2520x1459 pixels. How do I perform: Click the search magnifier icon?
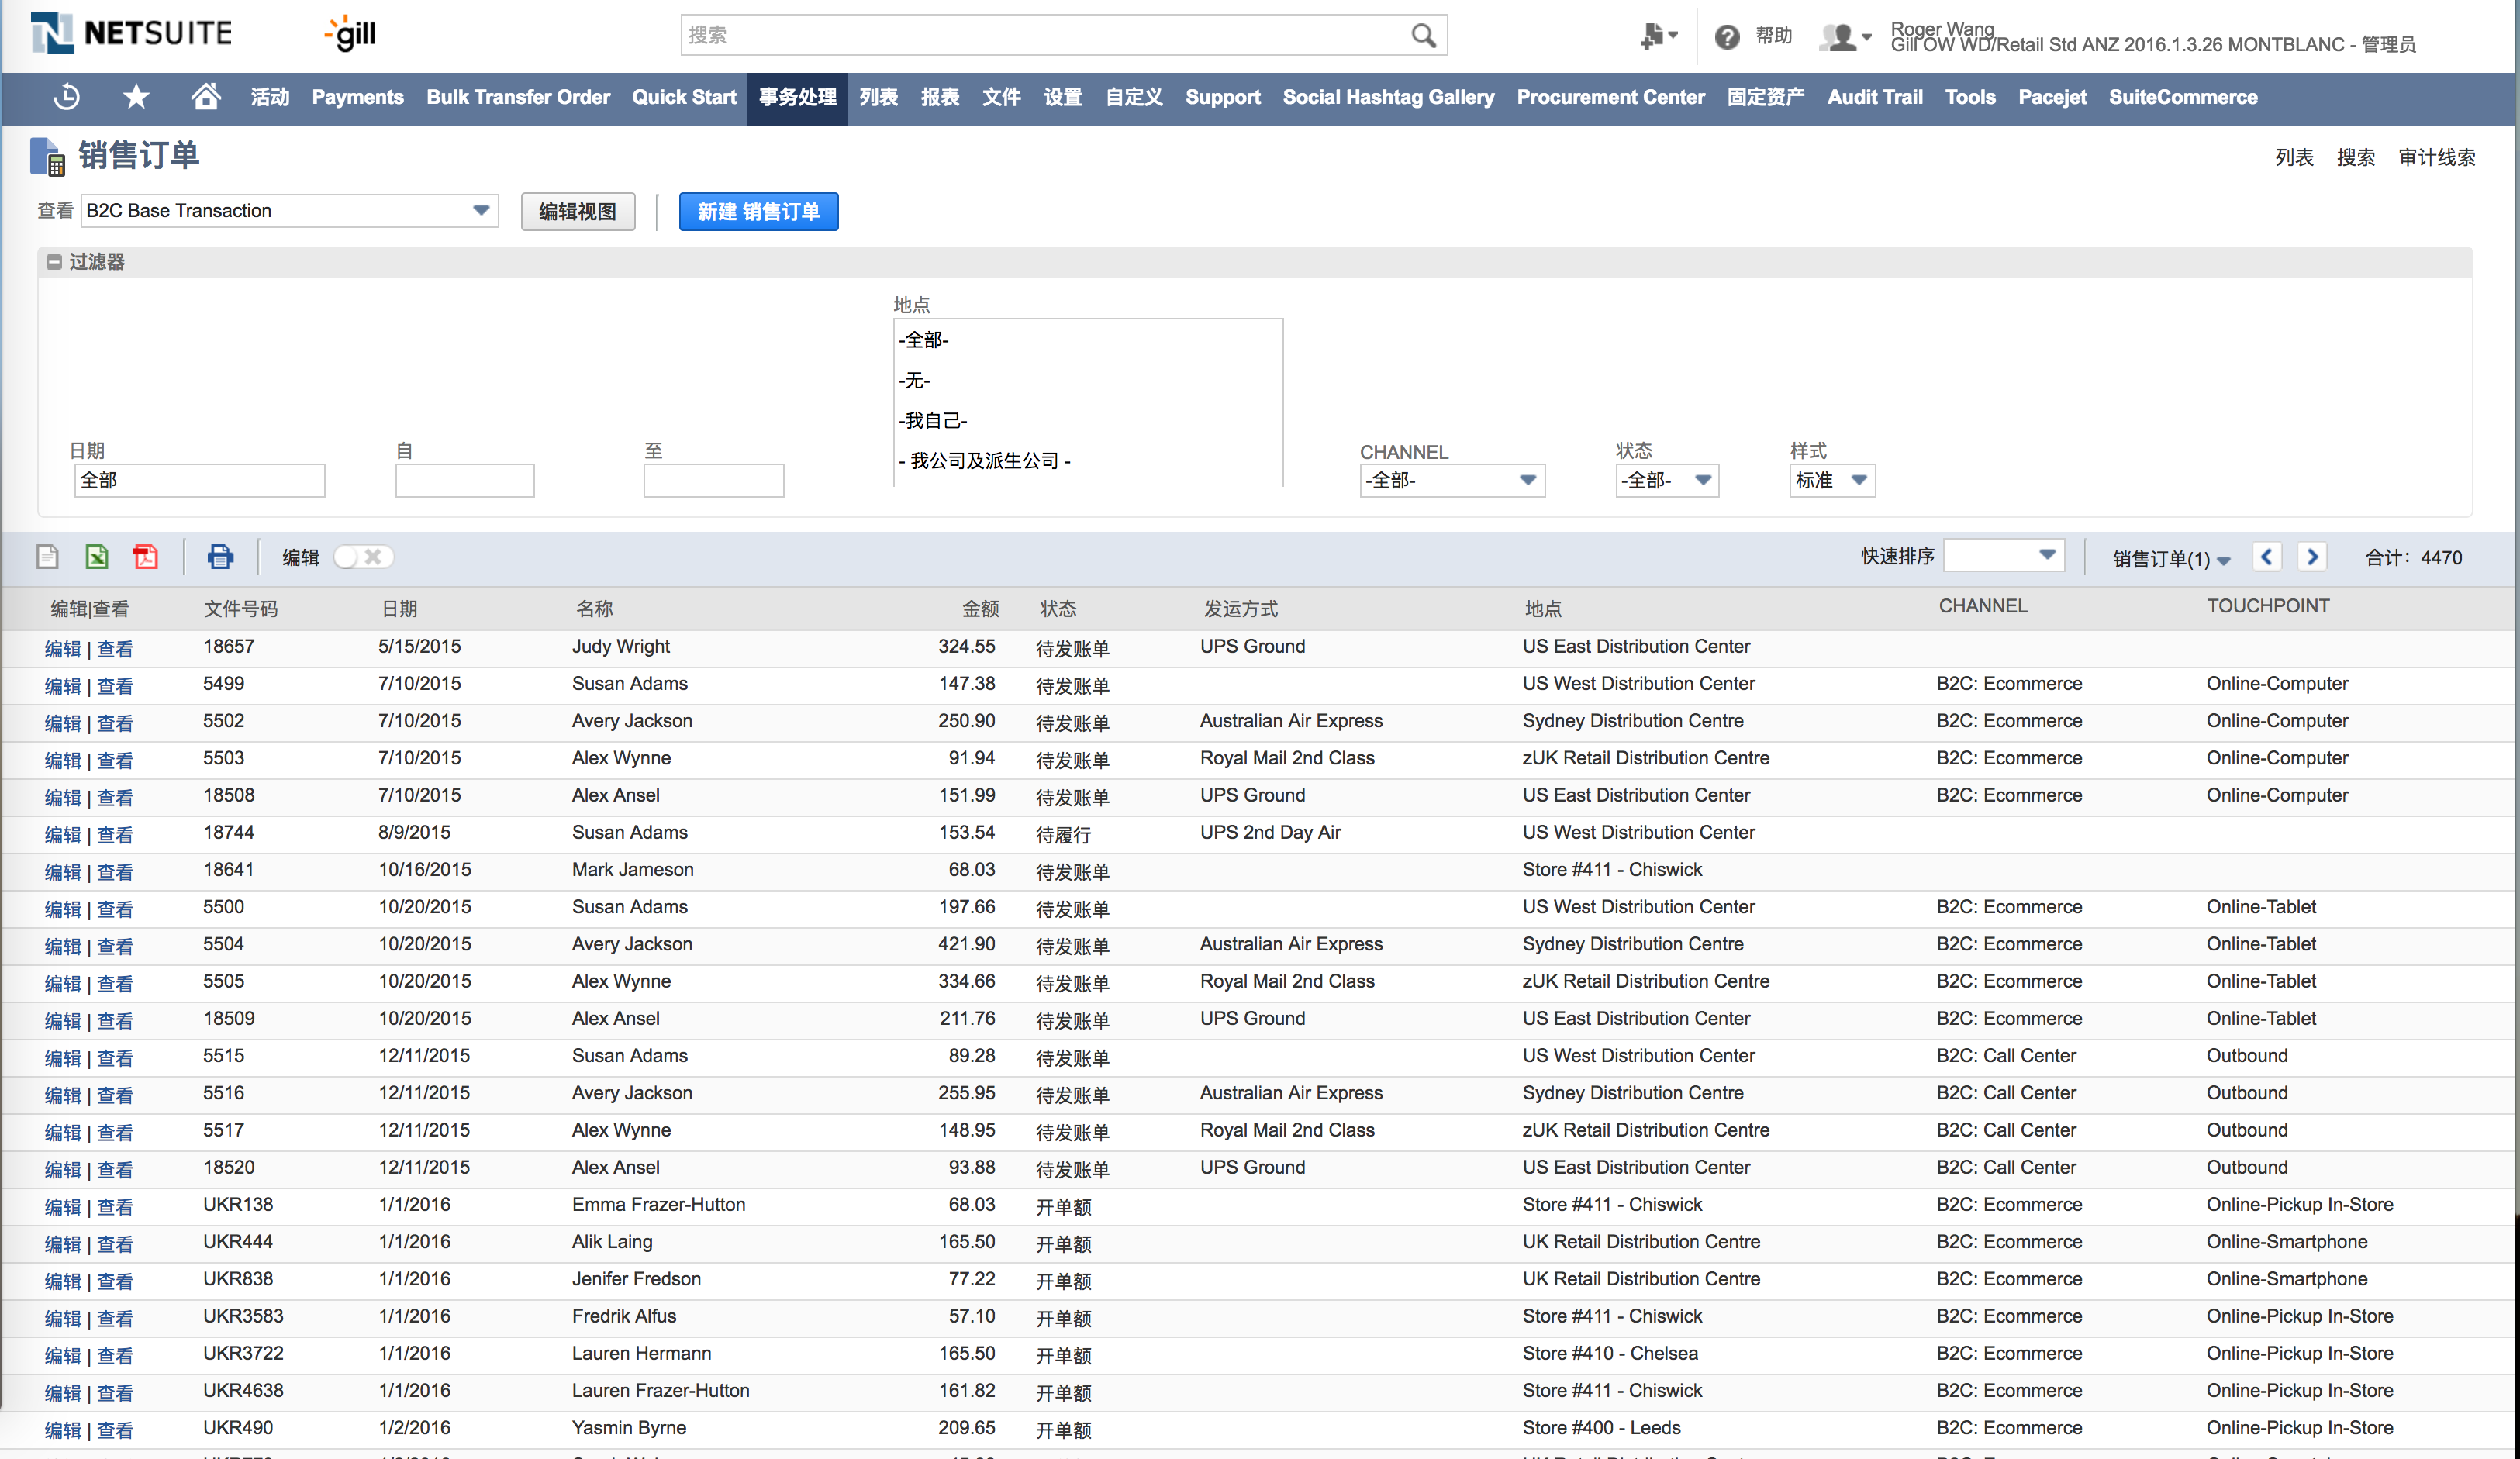point(1423,36)
